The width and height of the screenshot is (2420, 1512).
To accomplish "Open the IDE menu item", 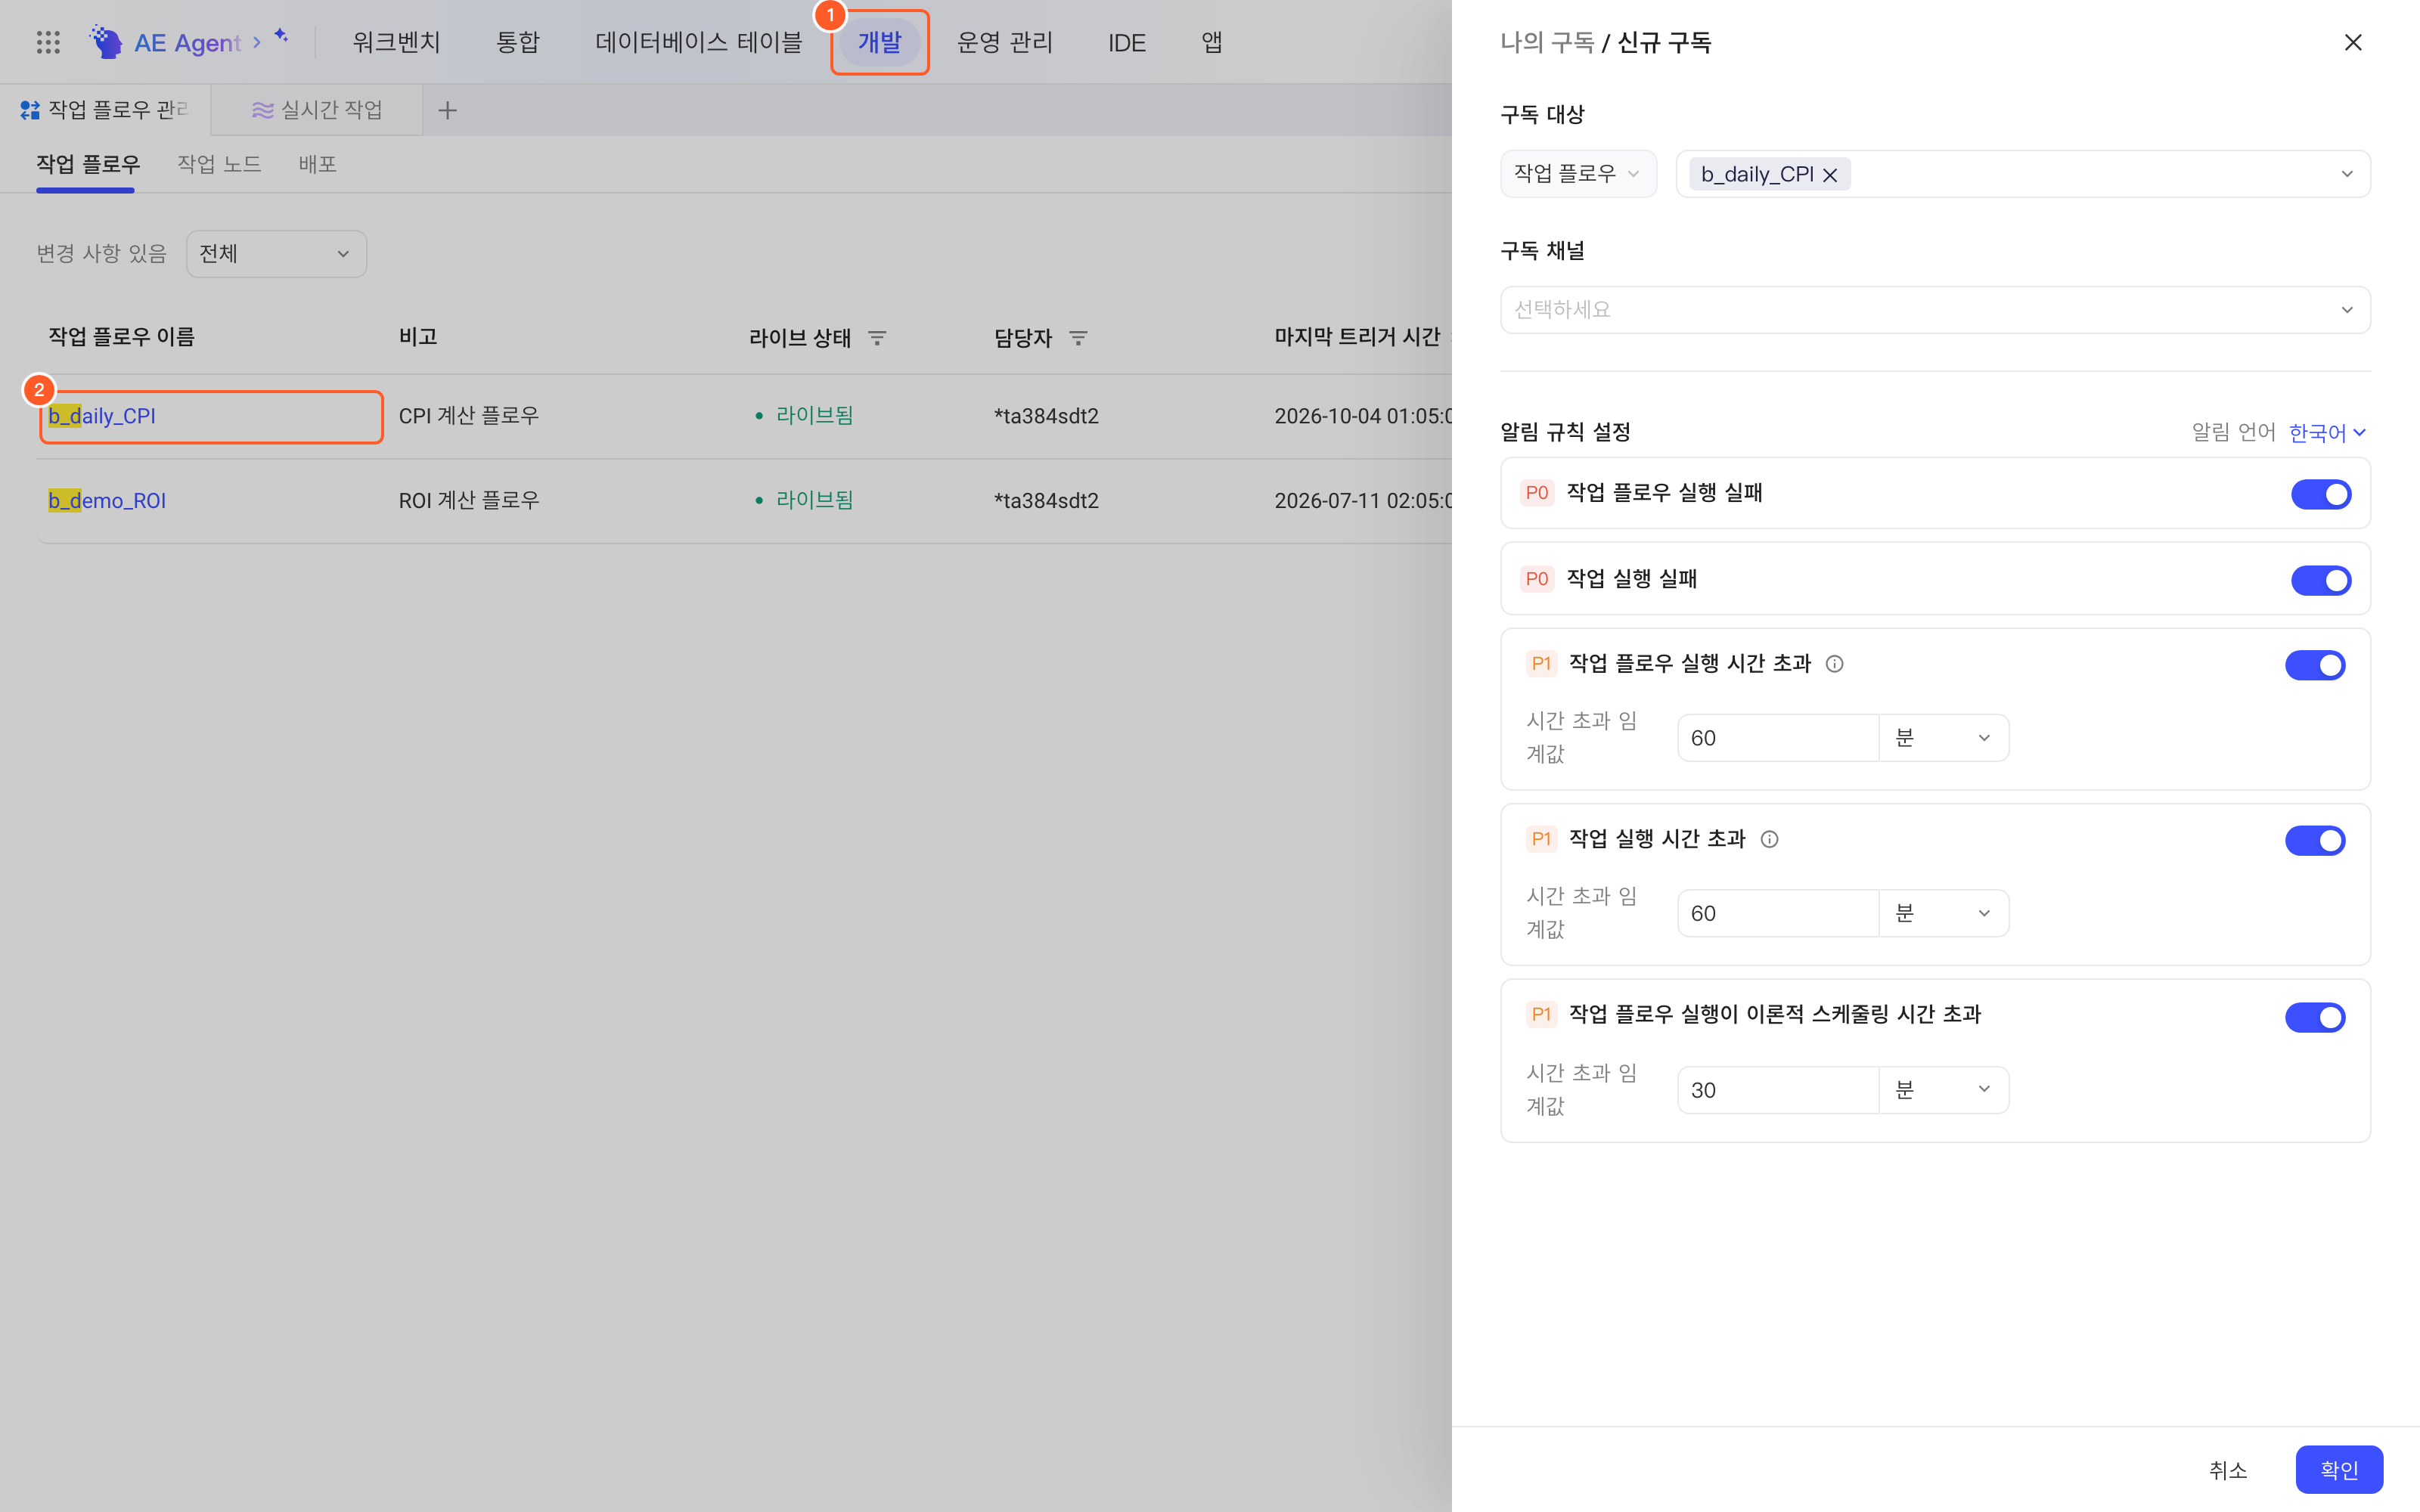I will point(1126,43).
